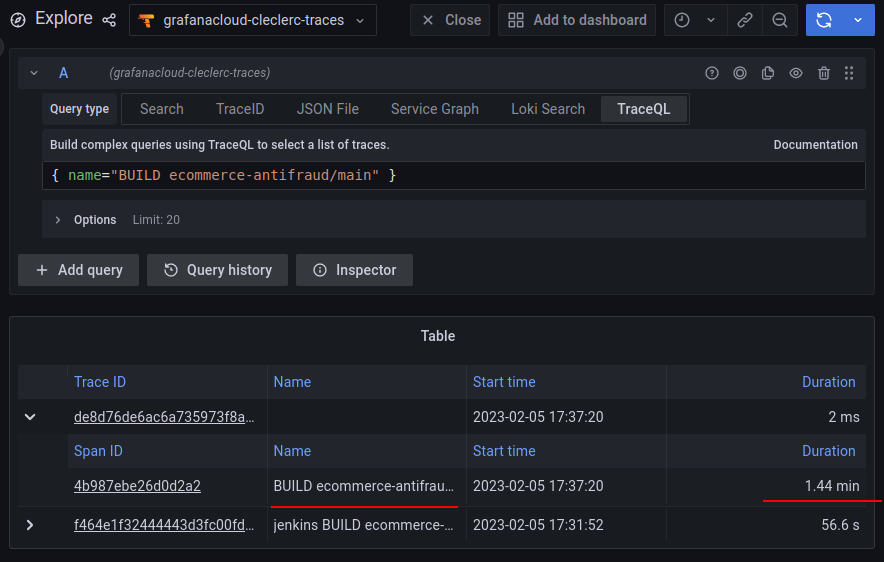Focus the TraceQL query editor field
Image resolution: width=884 pixels, height=562 pixels.
point(454,175)
